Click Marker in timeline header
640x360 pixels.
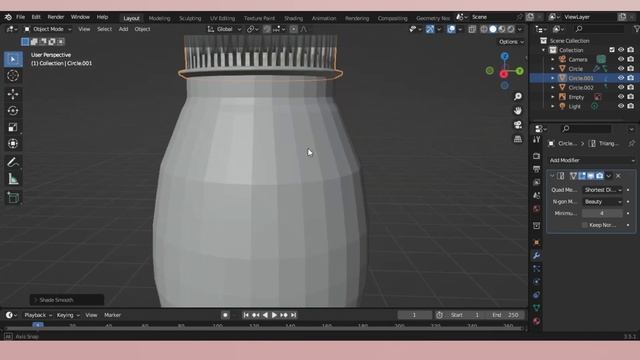112,315
